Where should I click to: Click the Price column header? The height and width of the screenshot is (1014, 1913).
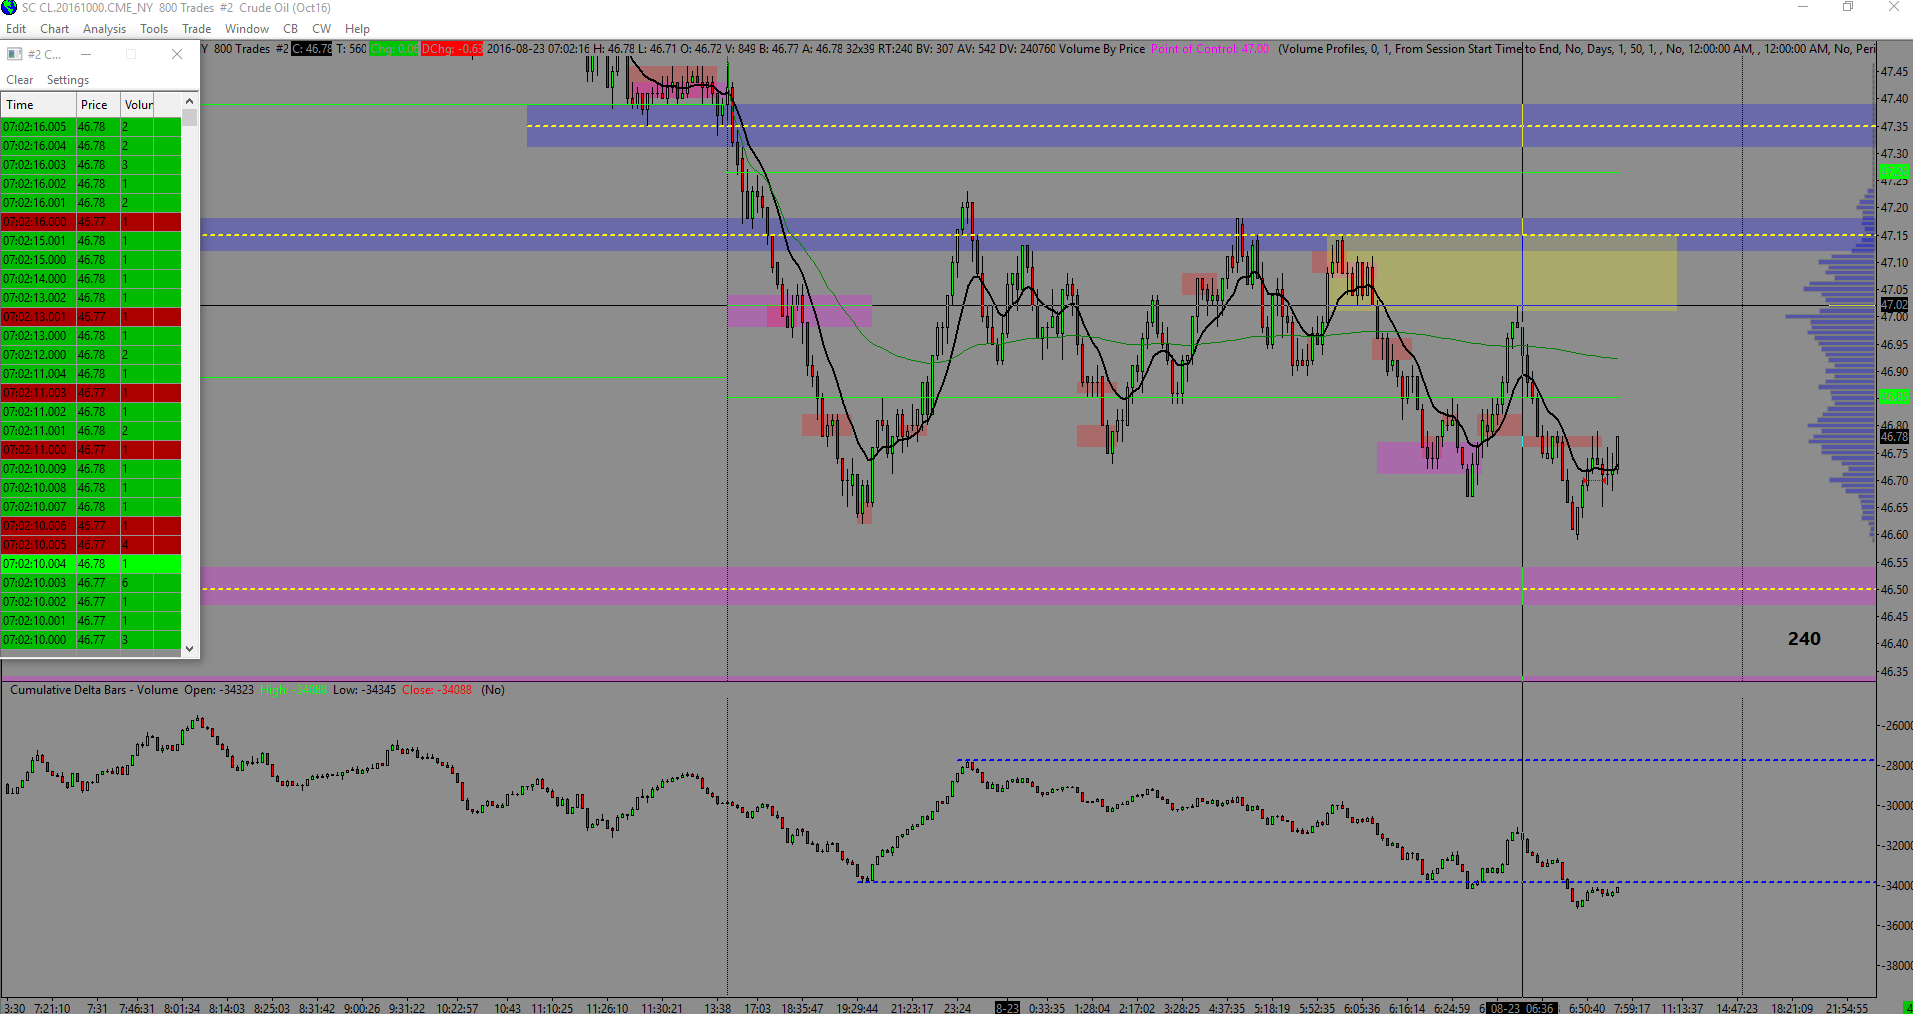pos(98,105)
